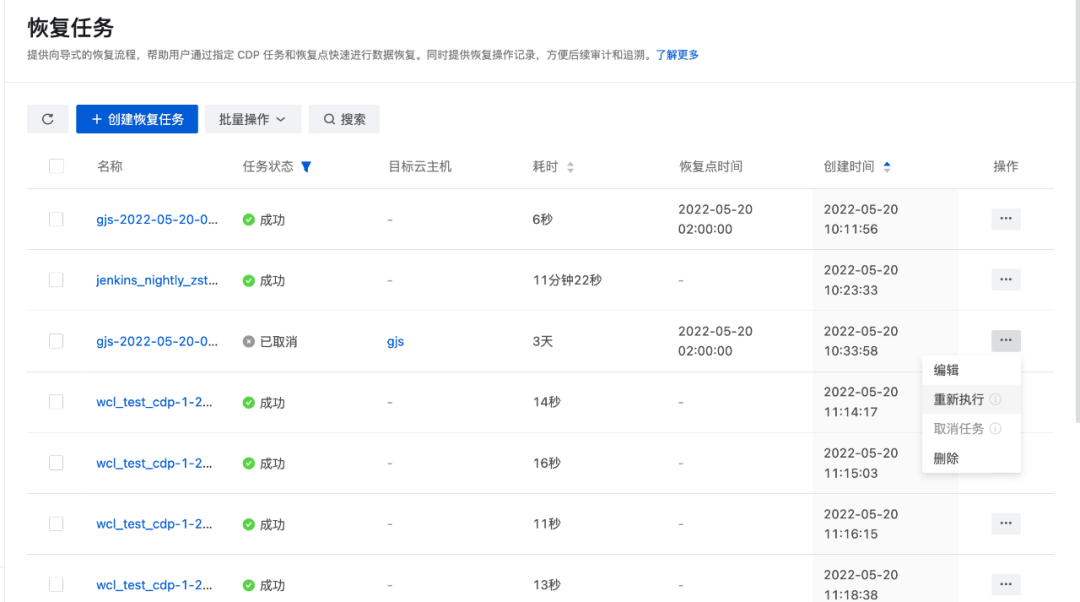The image size is (1080, 602).
Task: Click 创建恢复任务 button
Action: point(137,119)
